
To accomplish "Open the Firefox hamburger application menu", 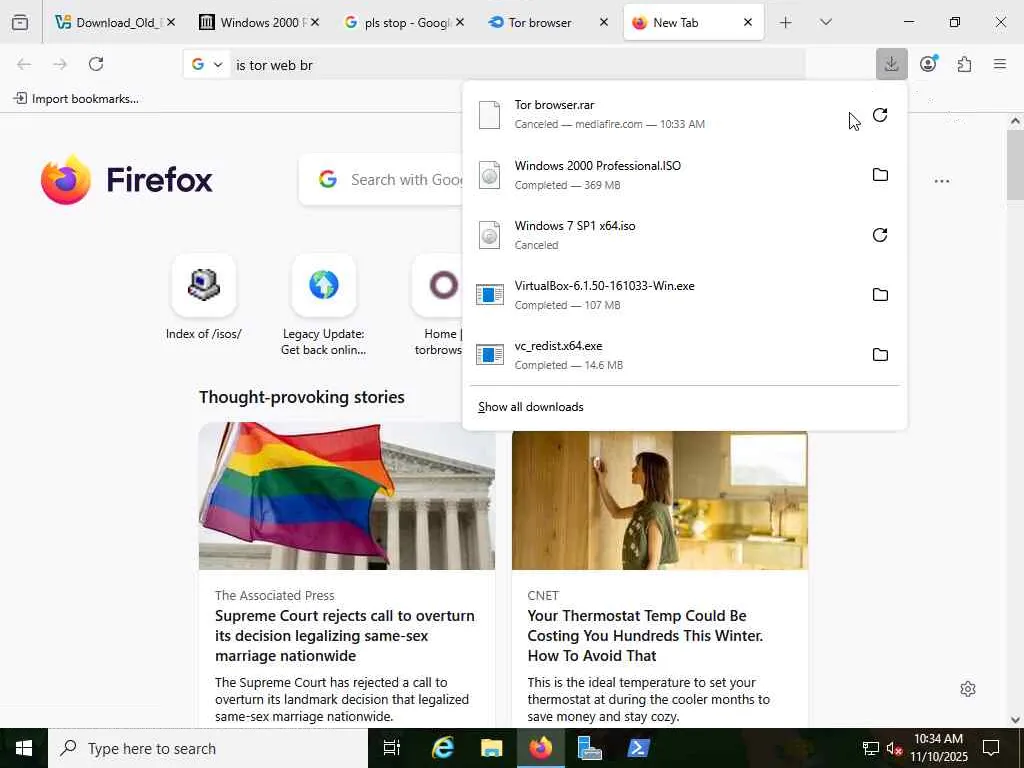I will pos(1000,64).
